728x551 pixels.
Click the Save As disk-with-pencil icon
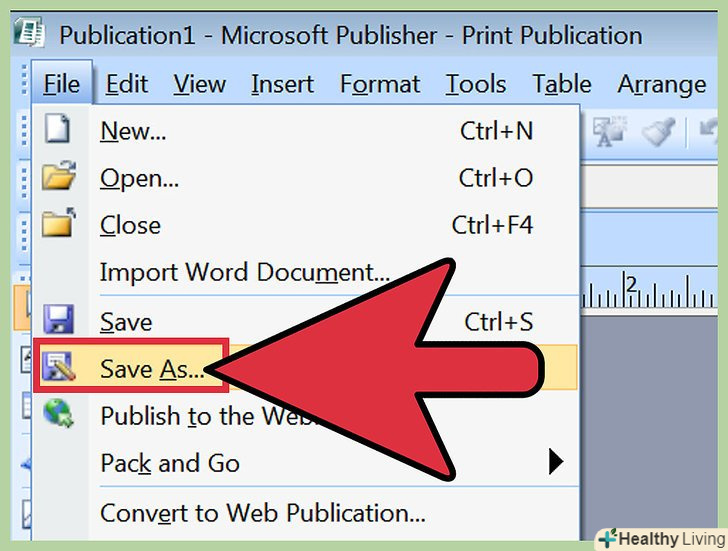[x=58, y=366]
